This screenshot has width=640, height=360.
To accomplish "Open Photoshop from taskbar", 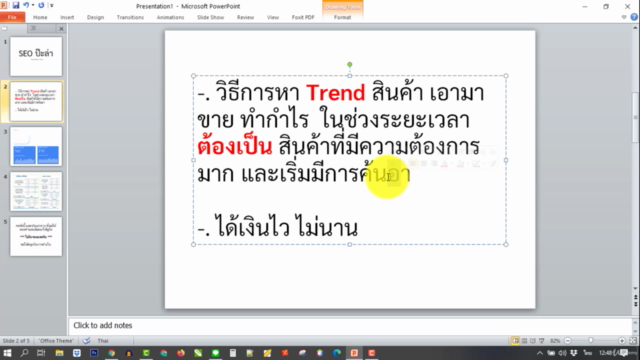I will coord(94,353).
